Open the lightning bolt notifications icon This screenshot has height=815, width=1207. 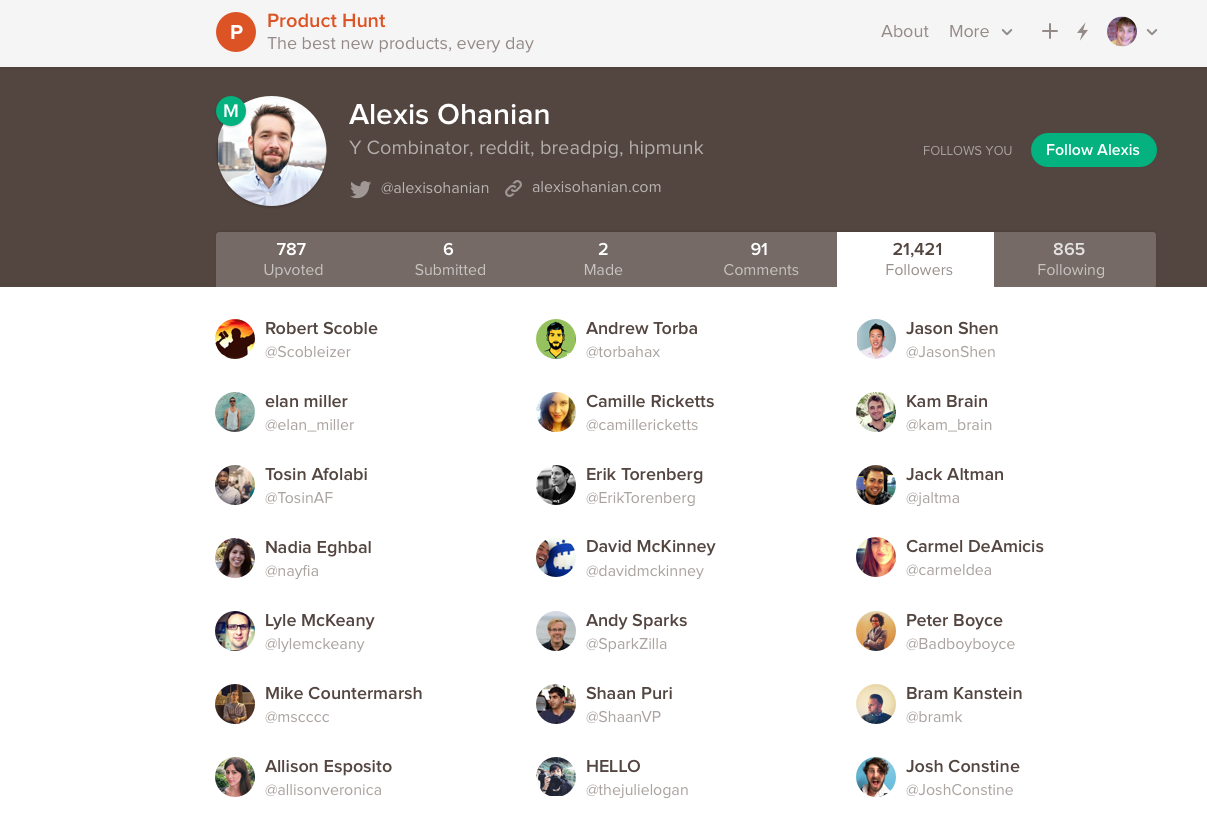click(1082, 31)
